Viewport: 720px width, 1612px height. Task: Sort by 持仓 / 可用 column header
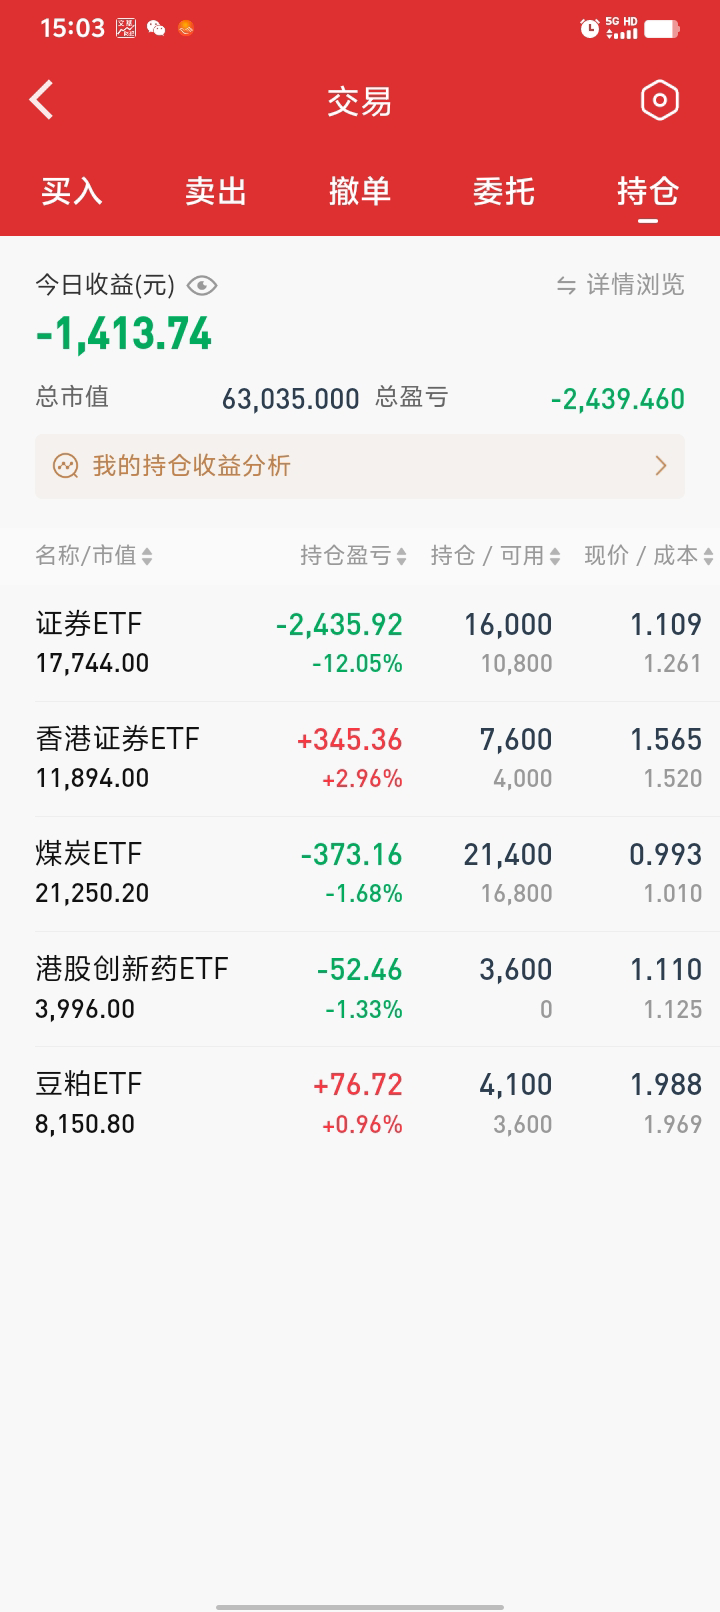click(x=495, y=556)
